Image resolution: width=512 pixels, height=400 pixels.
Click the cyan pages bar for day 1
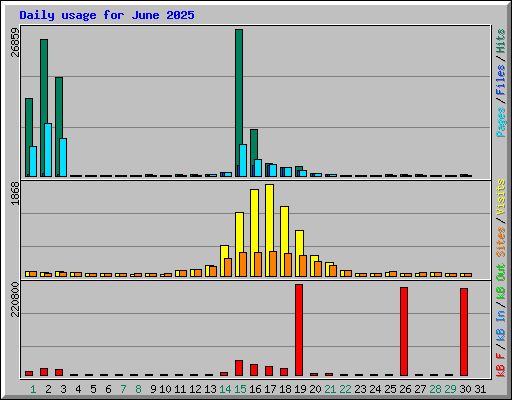pyautogui.click(x=33, y=161)
